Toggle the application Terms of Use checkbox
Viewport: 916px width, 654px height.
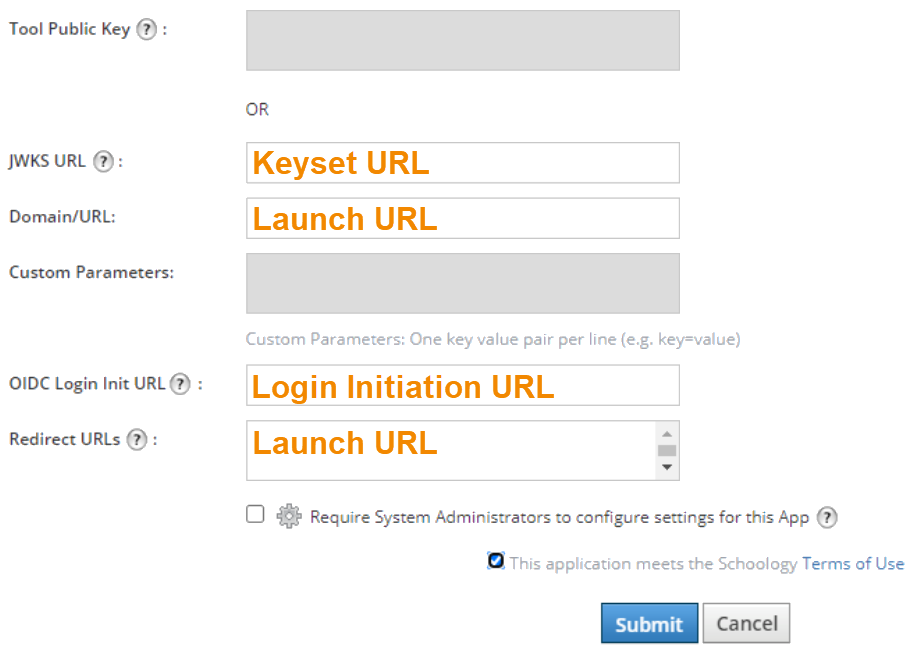(x=495, y=561)
